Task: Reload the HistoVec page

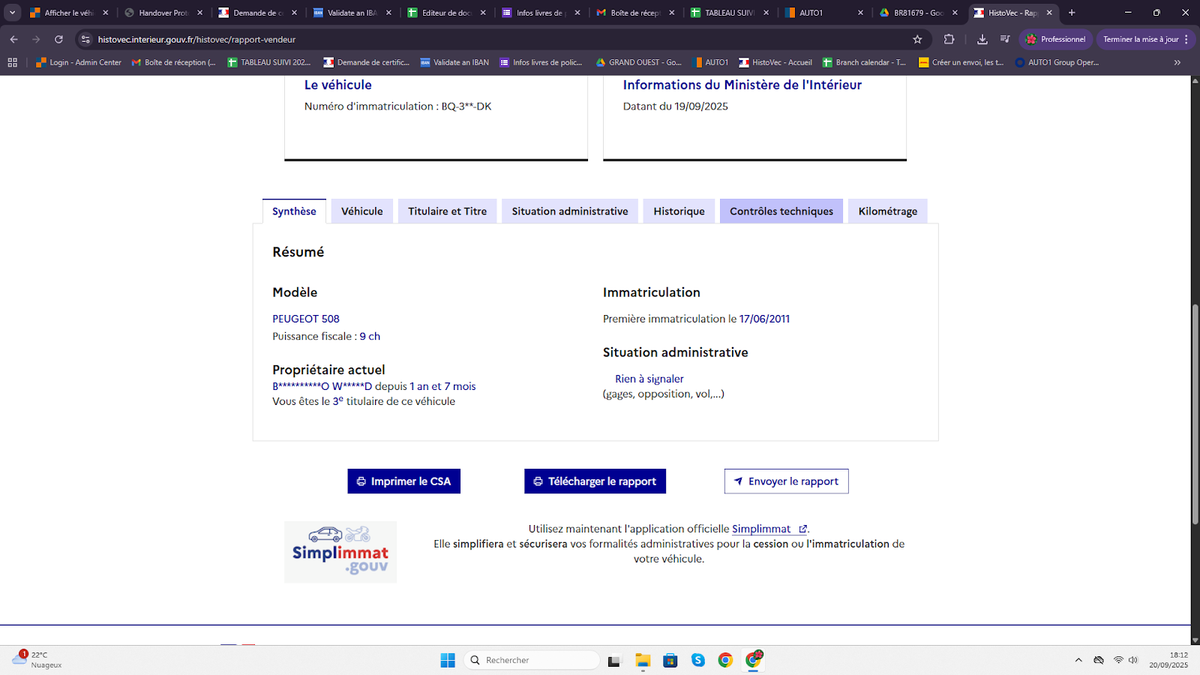Action: (x=59, y=39)
